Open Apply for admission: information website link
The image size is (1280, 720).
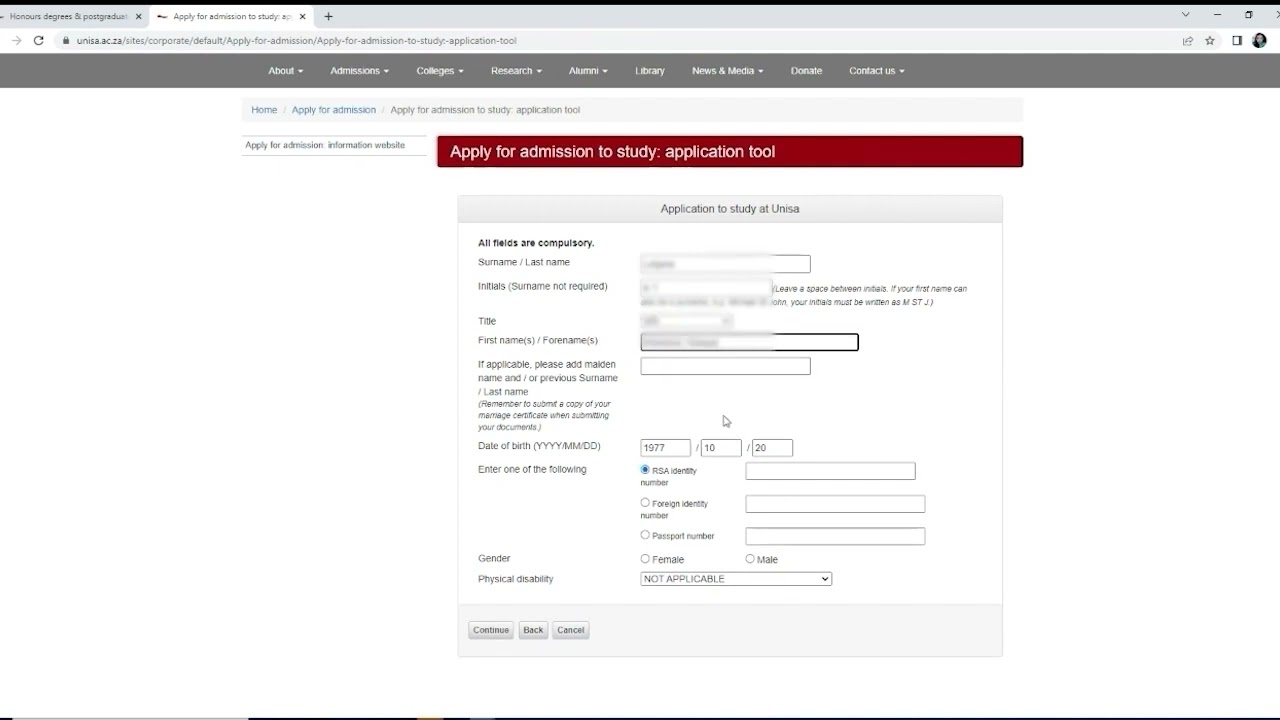[x=325, y=145]
